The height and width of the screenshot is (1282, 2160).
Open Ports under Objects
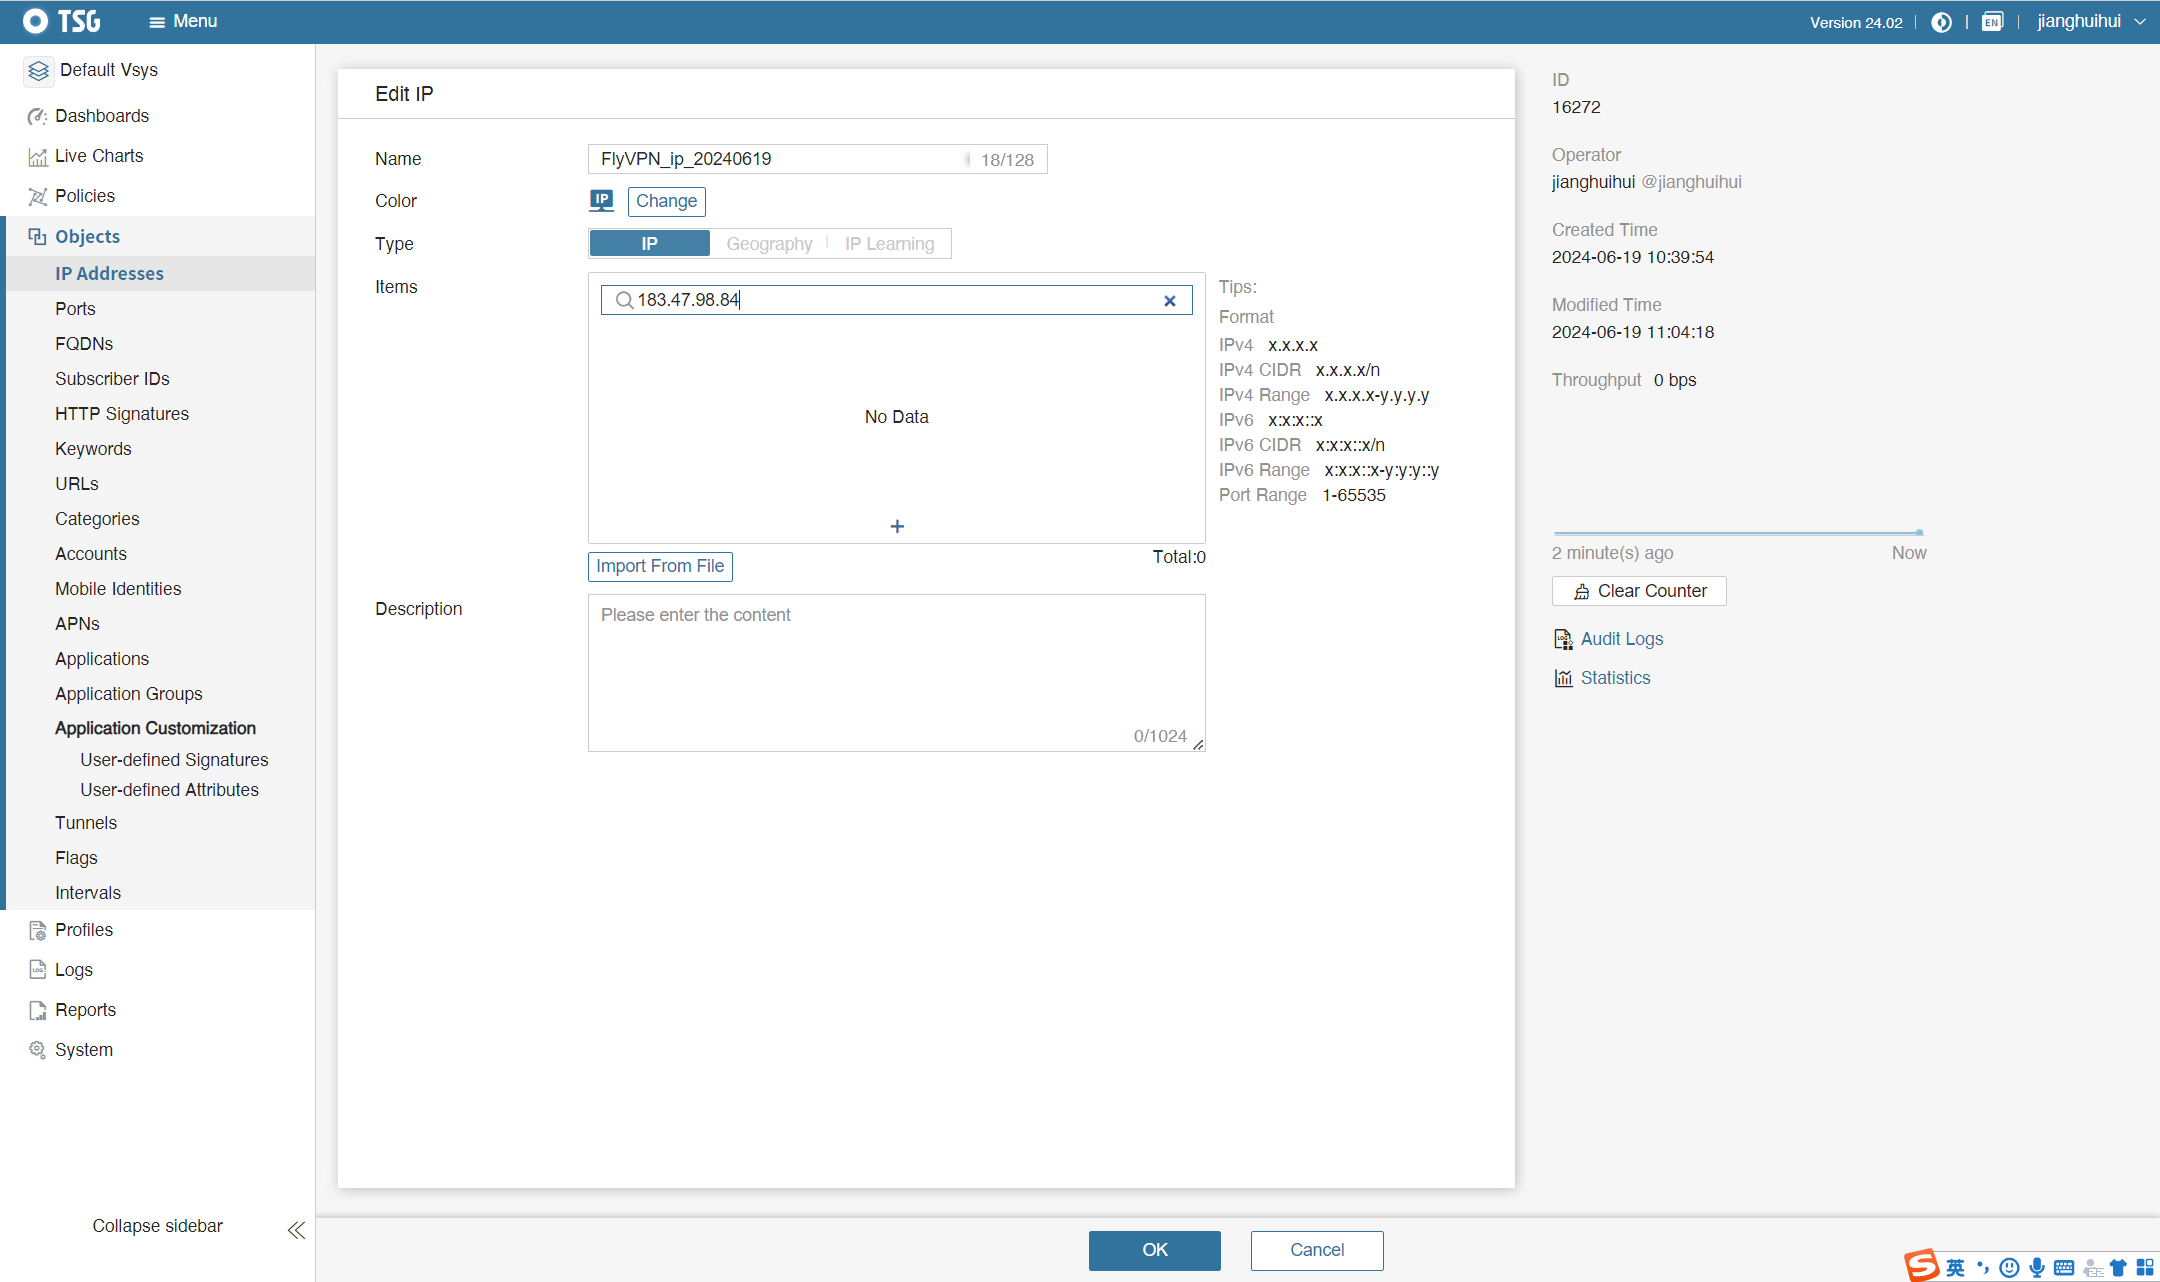point(75,309)
